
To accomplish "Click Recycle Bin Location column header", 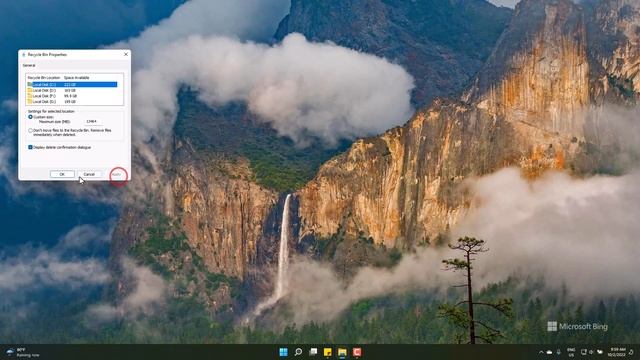I will click(x=44, y=78).
